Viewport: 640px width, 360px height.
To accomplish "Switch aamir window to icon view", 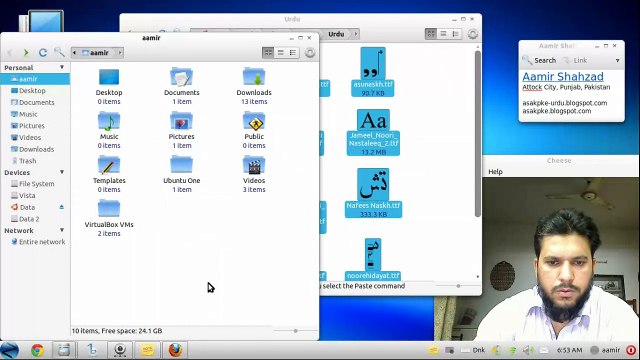I will 268,53.
